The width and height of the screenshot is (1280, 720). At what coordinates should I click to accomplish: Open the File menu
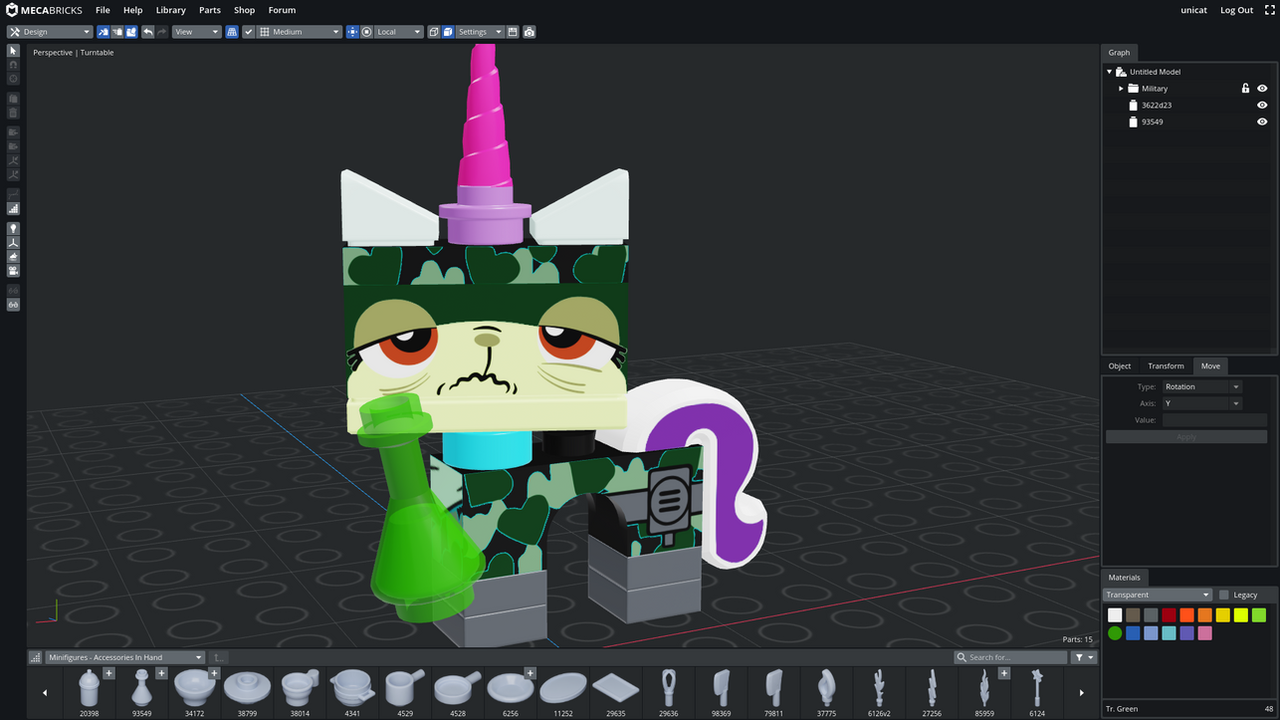(103, 10)
